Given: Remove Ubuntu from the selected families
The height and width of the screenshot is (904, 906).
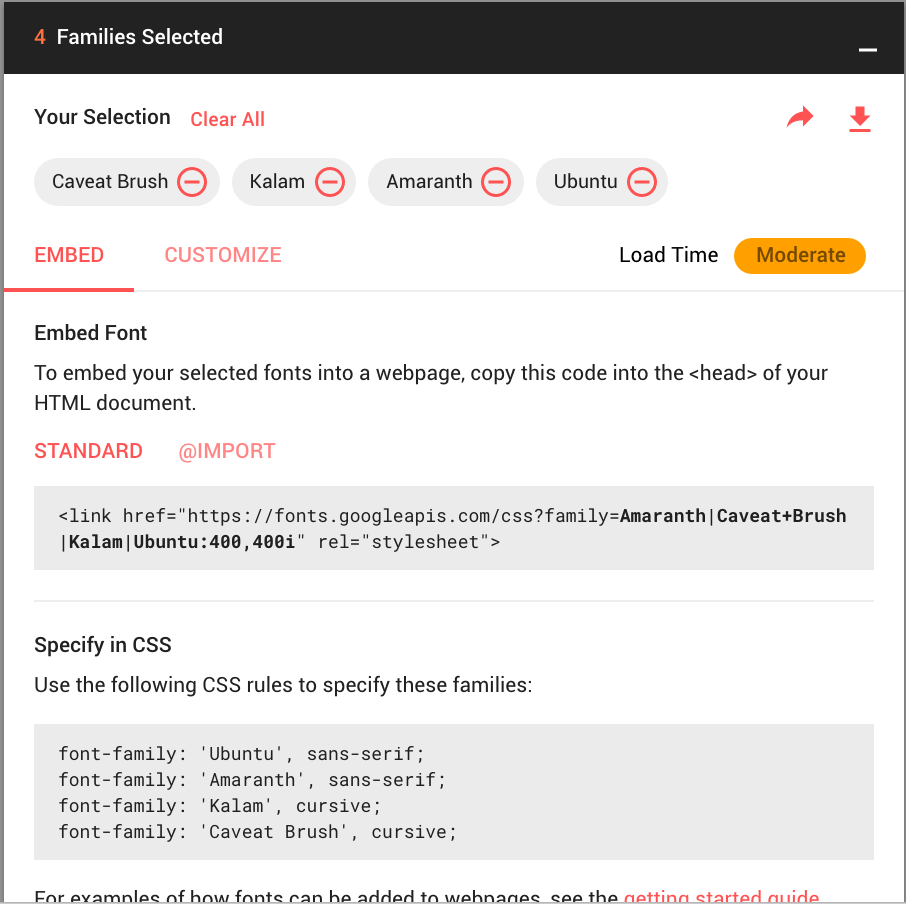Looking at the screenshot, I should (641, 182).
